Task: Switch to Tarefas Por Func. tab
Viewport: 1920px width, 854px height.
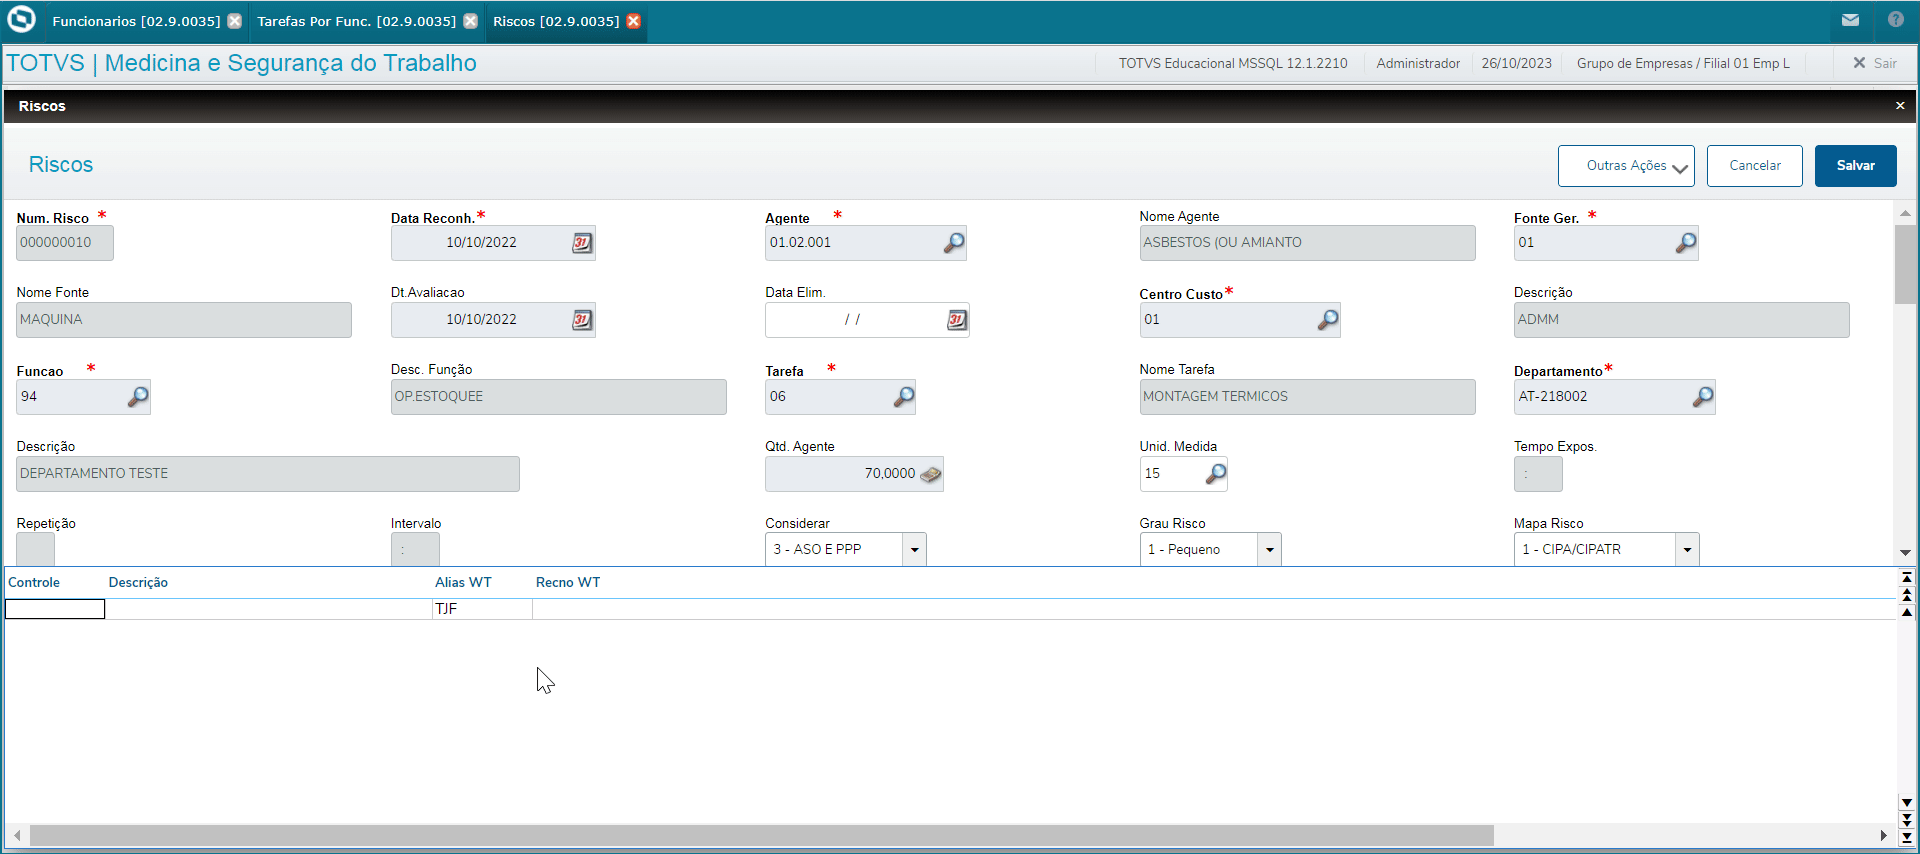Action: 356,21
